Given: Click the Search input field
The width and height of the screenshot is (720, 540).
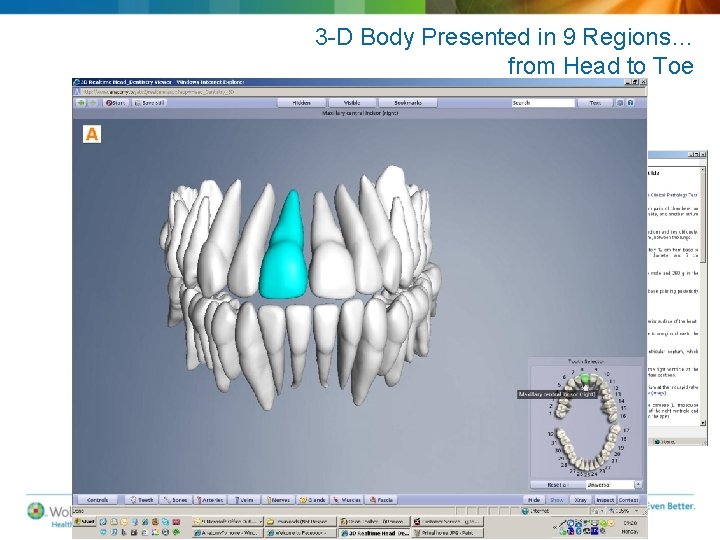Looking at the screenshot, I should click(x=543, y=103).
